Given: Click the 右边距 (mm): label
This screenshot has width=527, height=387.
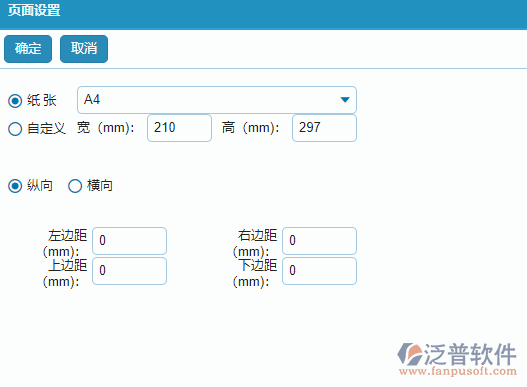Looking at the screenshot, I should click(255, 243).
